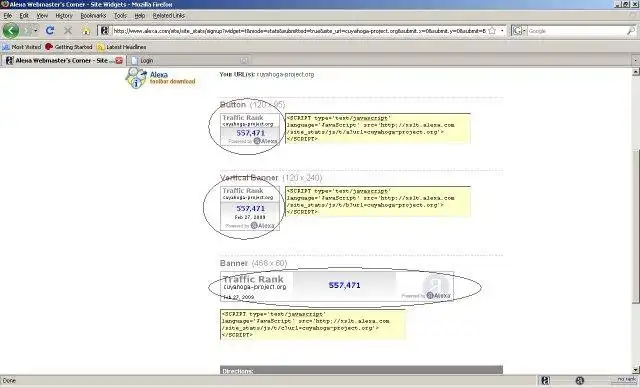Click the Alexa toolbar download link
This screenshot has width=640, height=388.
[172, 78]
